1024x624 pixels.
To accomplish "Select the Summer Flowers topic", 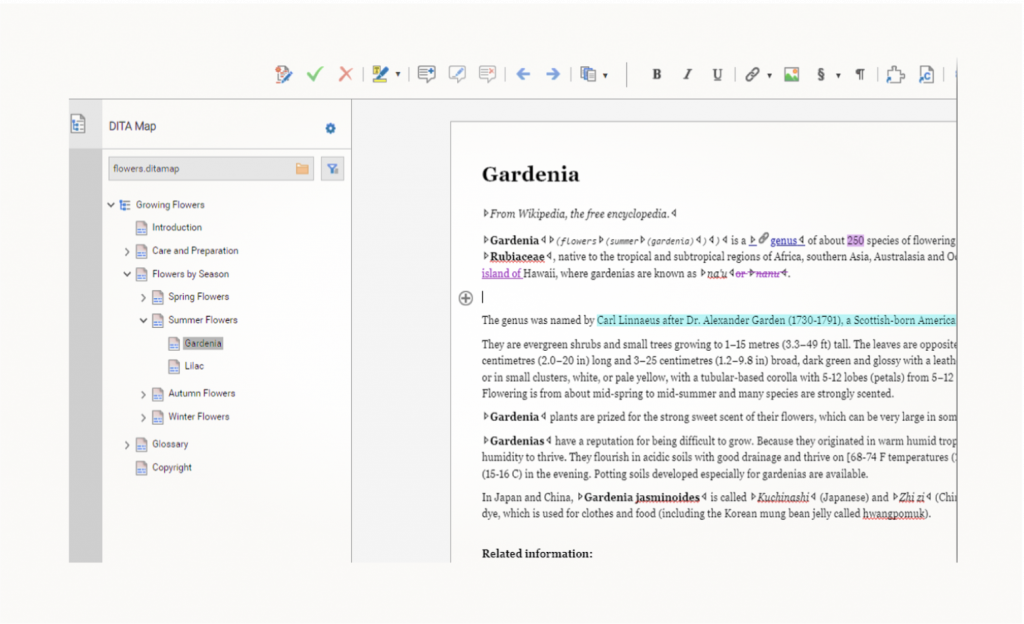I will tap(203, 320).
